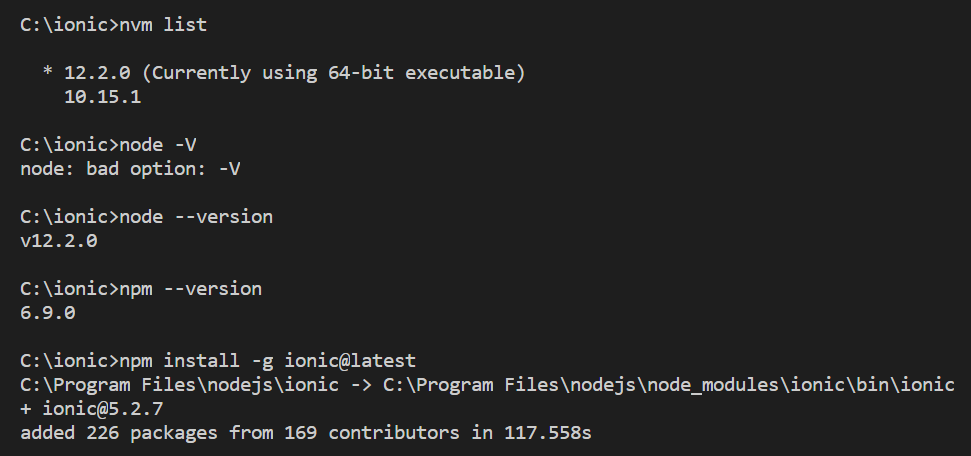Click the "npm --version" command text
971x456 pixels.
coord(190,289)
